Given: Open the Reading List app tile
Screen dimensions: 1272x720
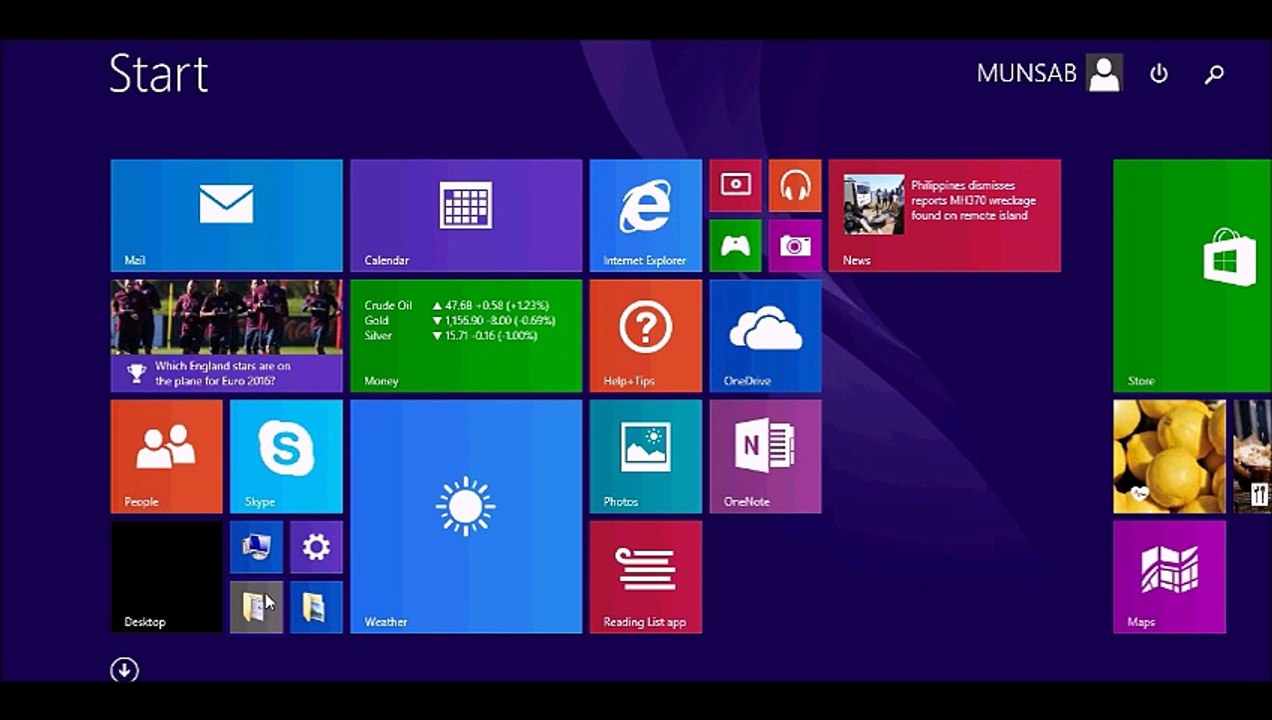Looking at the screenshot, I should tap(645, 577).
